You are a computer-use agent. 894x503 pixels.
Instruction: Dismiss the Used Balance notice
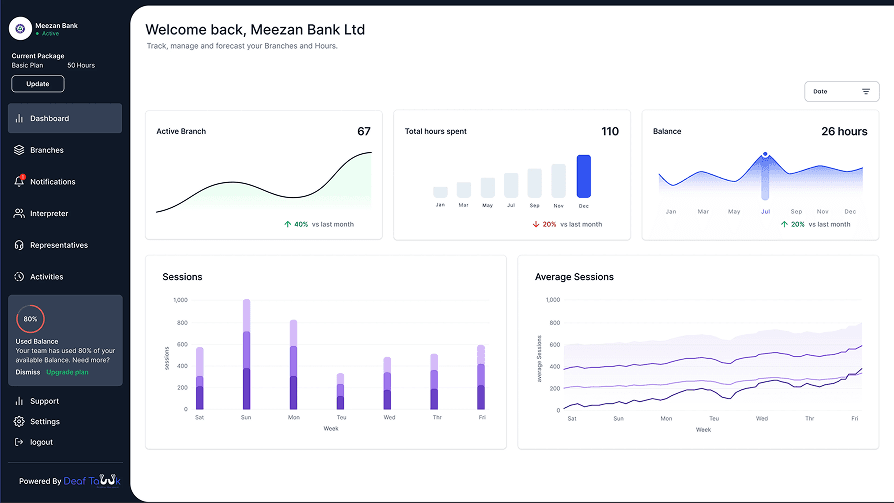pos(28,372)
